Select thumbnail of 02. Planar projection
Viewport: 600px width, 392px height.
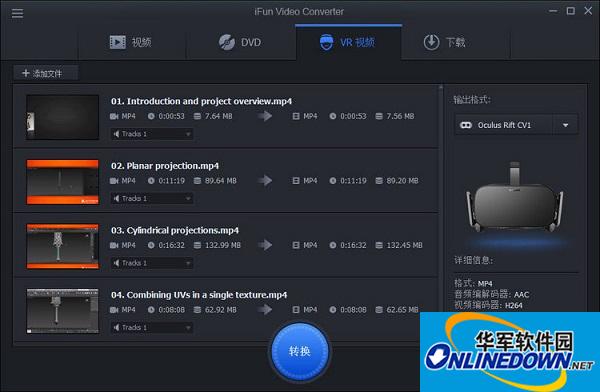(63, 182)
